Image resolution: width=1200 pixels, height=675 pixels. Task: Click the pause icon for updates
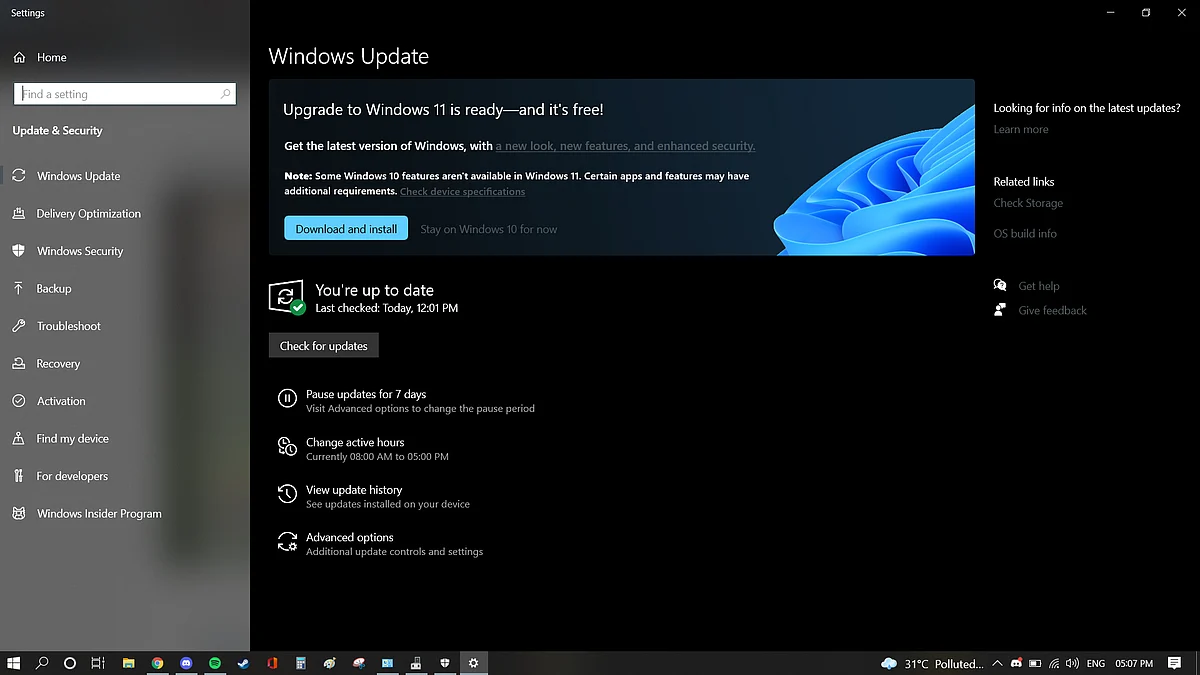point(287,399)
